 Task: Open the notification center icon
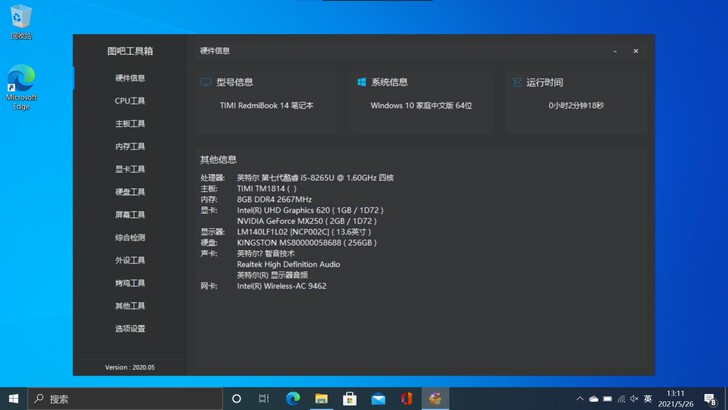point(710,399)
